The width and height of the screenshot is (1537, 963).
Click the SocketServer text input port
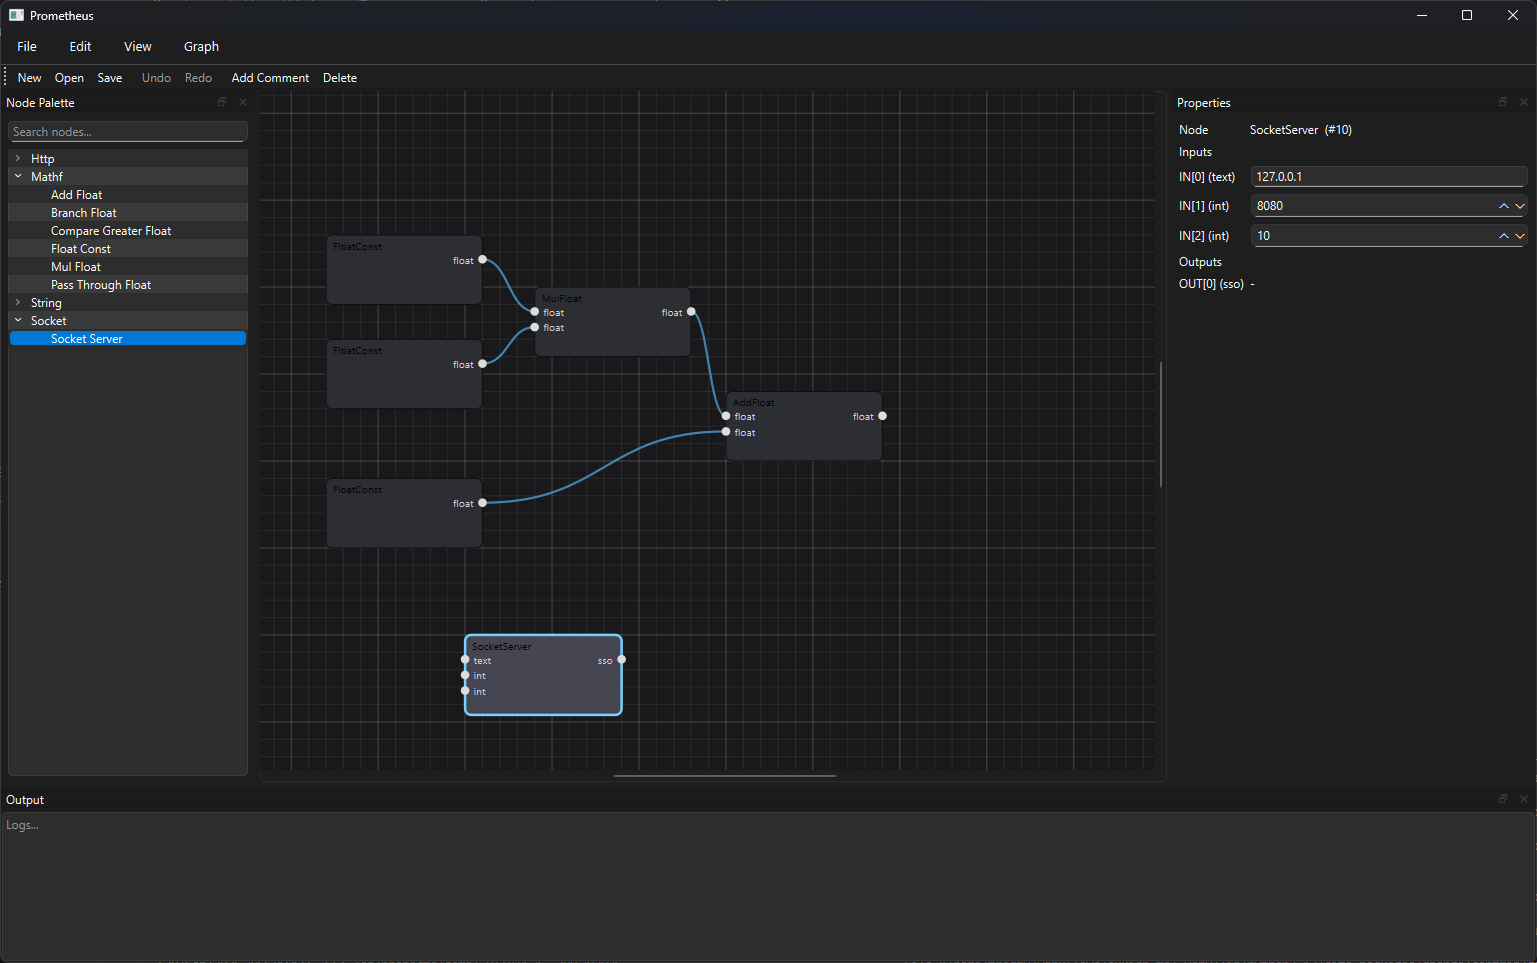coord(465,660)
